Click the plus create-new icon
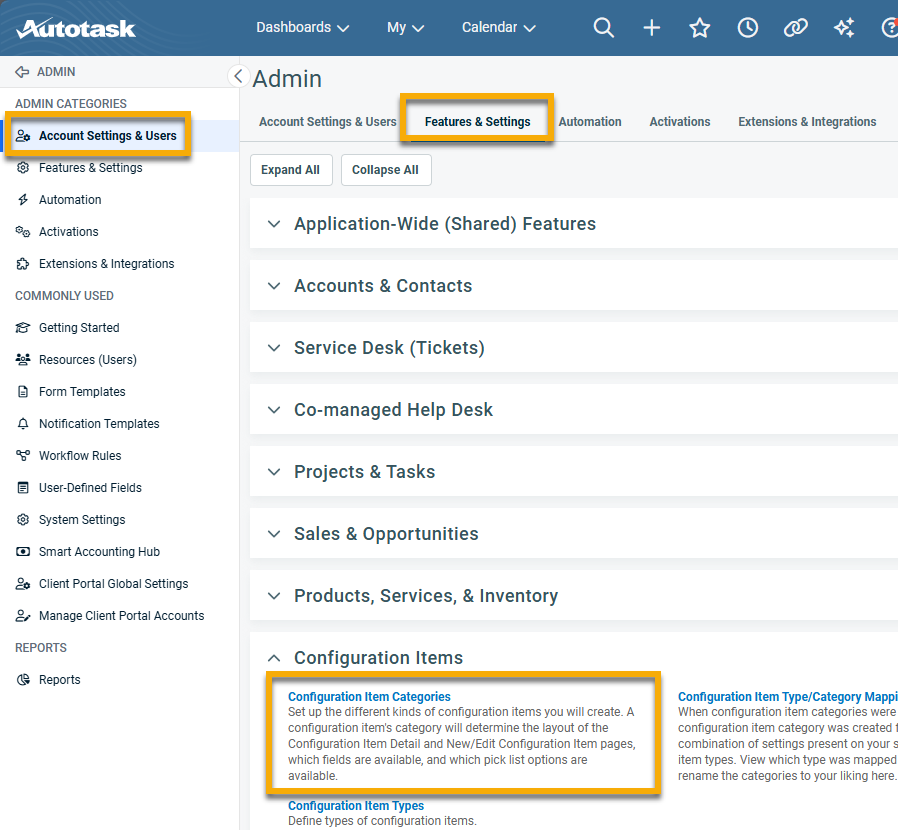Screen dimensions: 898x830 point(652,27)
